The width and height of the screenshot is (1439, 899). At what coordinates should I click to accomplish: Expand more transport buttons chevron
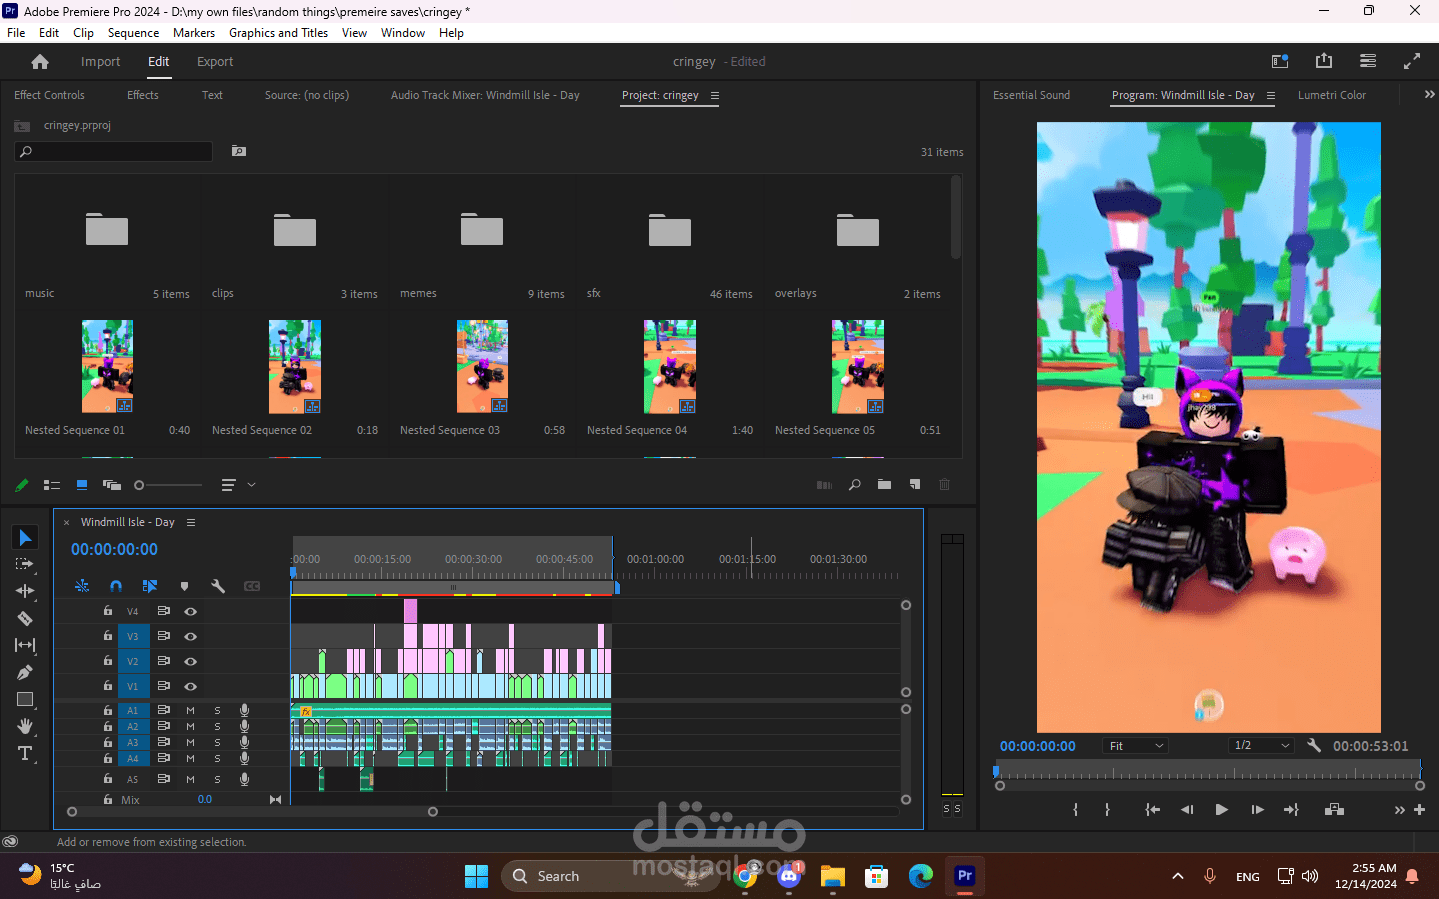[x=1399, y=810]
